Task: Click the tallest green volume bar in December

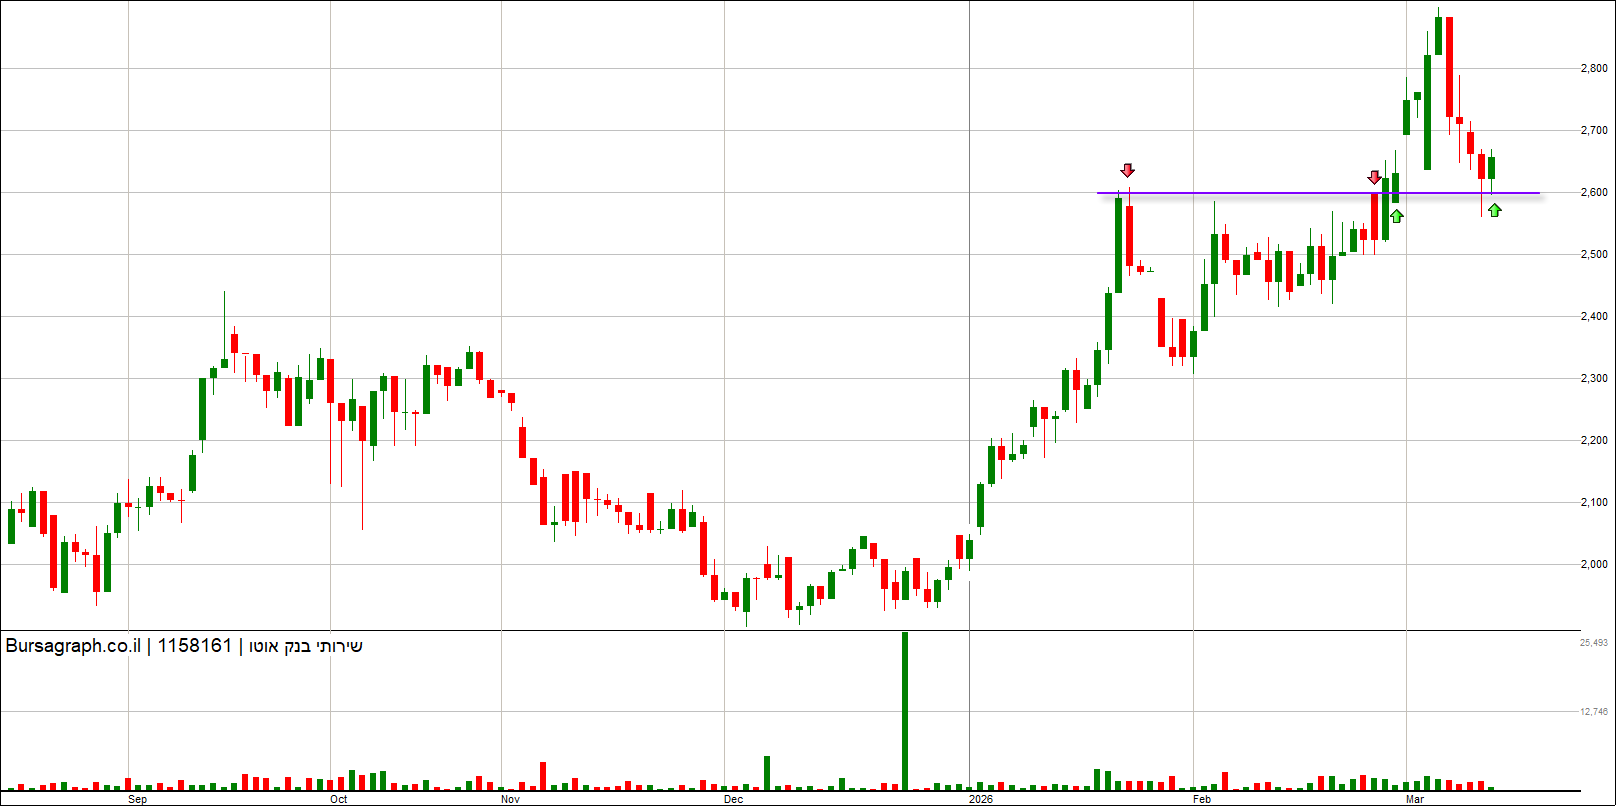Action: point(905,711)
